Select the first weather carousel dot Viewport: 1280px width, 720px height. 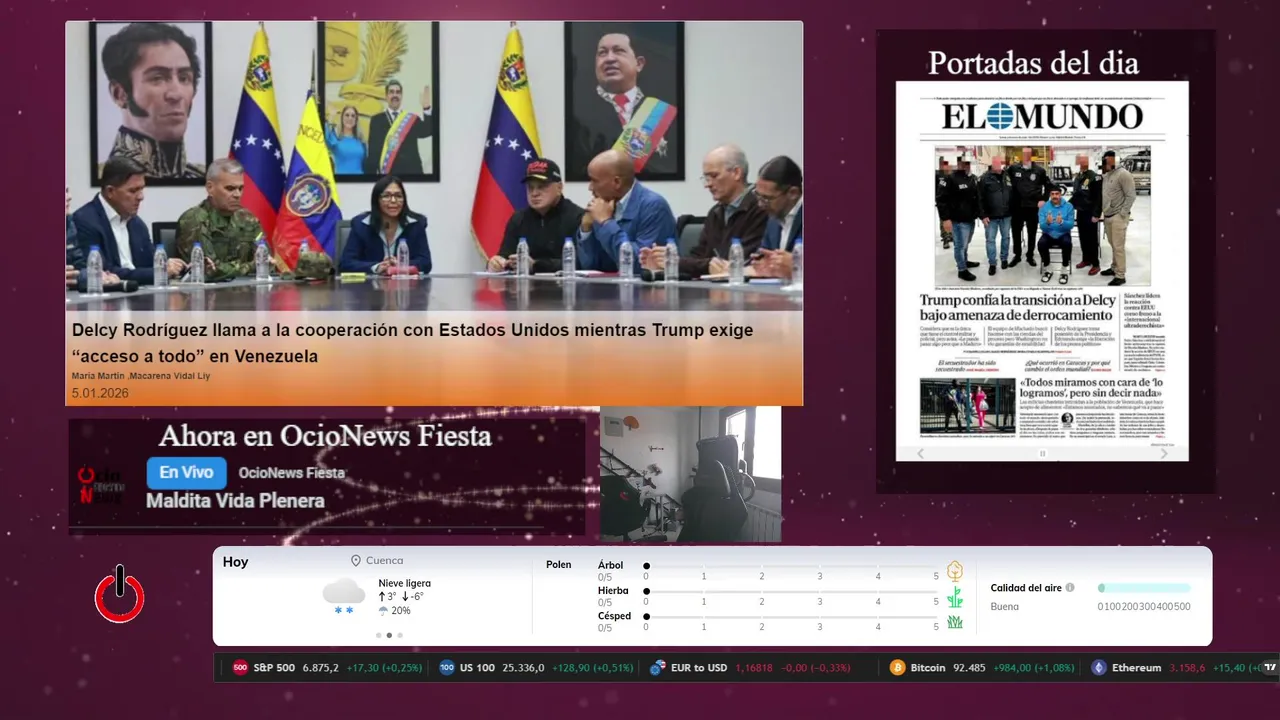pyautogui.click(x=378, y=635)
